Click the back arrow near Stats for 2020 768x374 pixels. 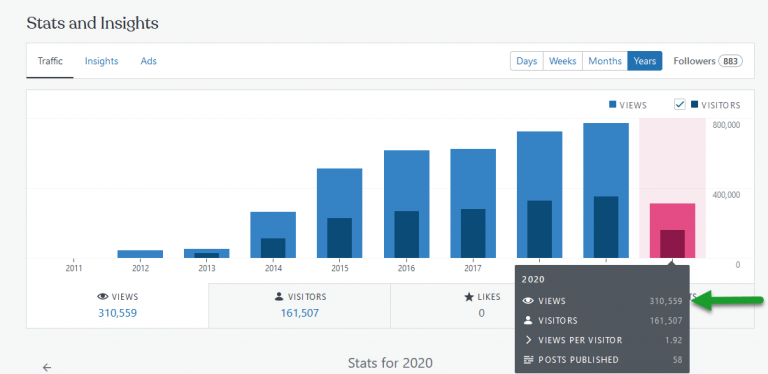(x=47, y=368)
